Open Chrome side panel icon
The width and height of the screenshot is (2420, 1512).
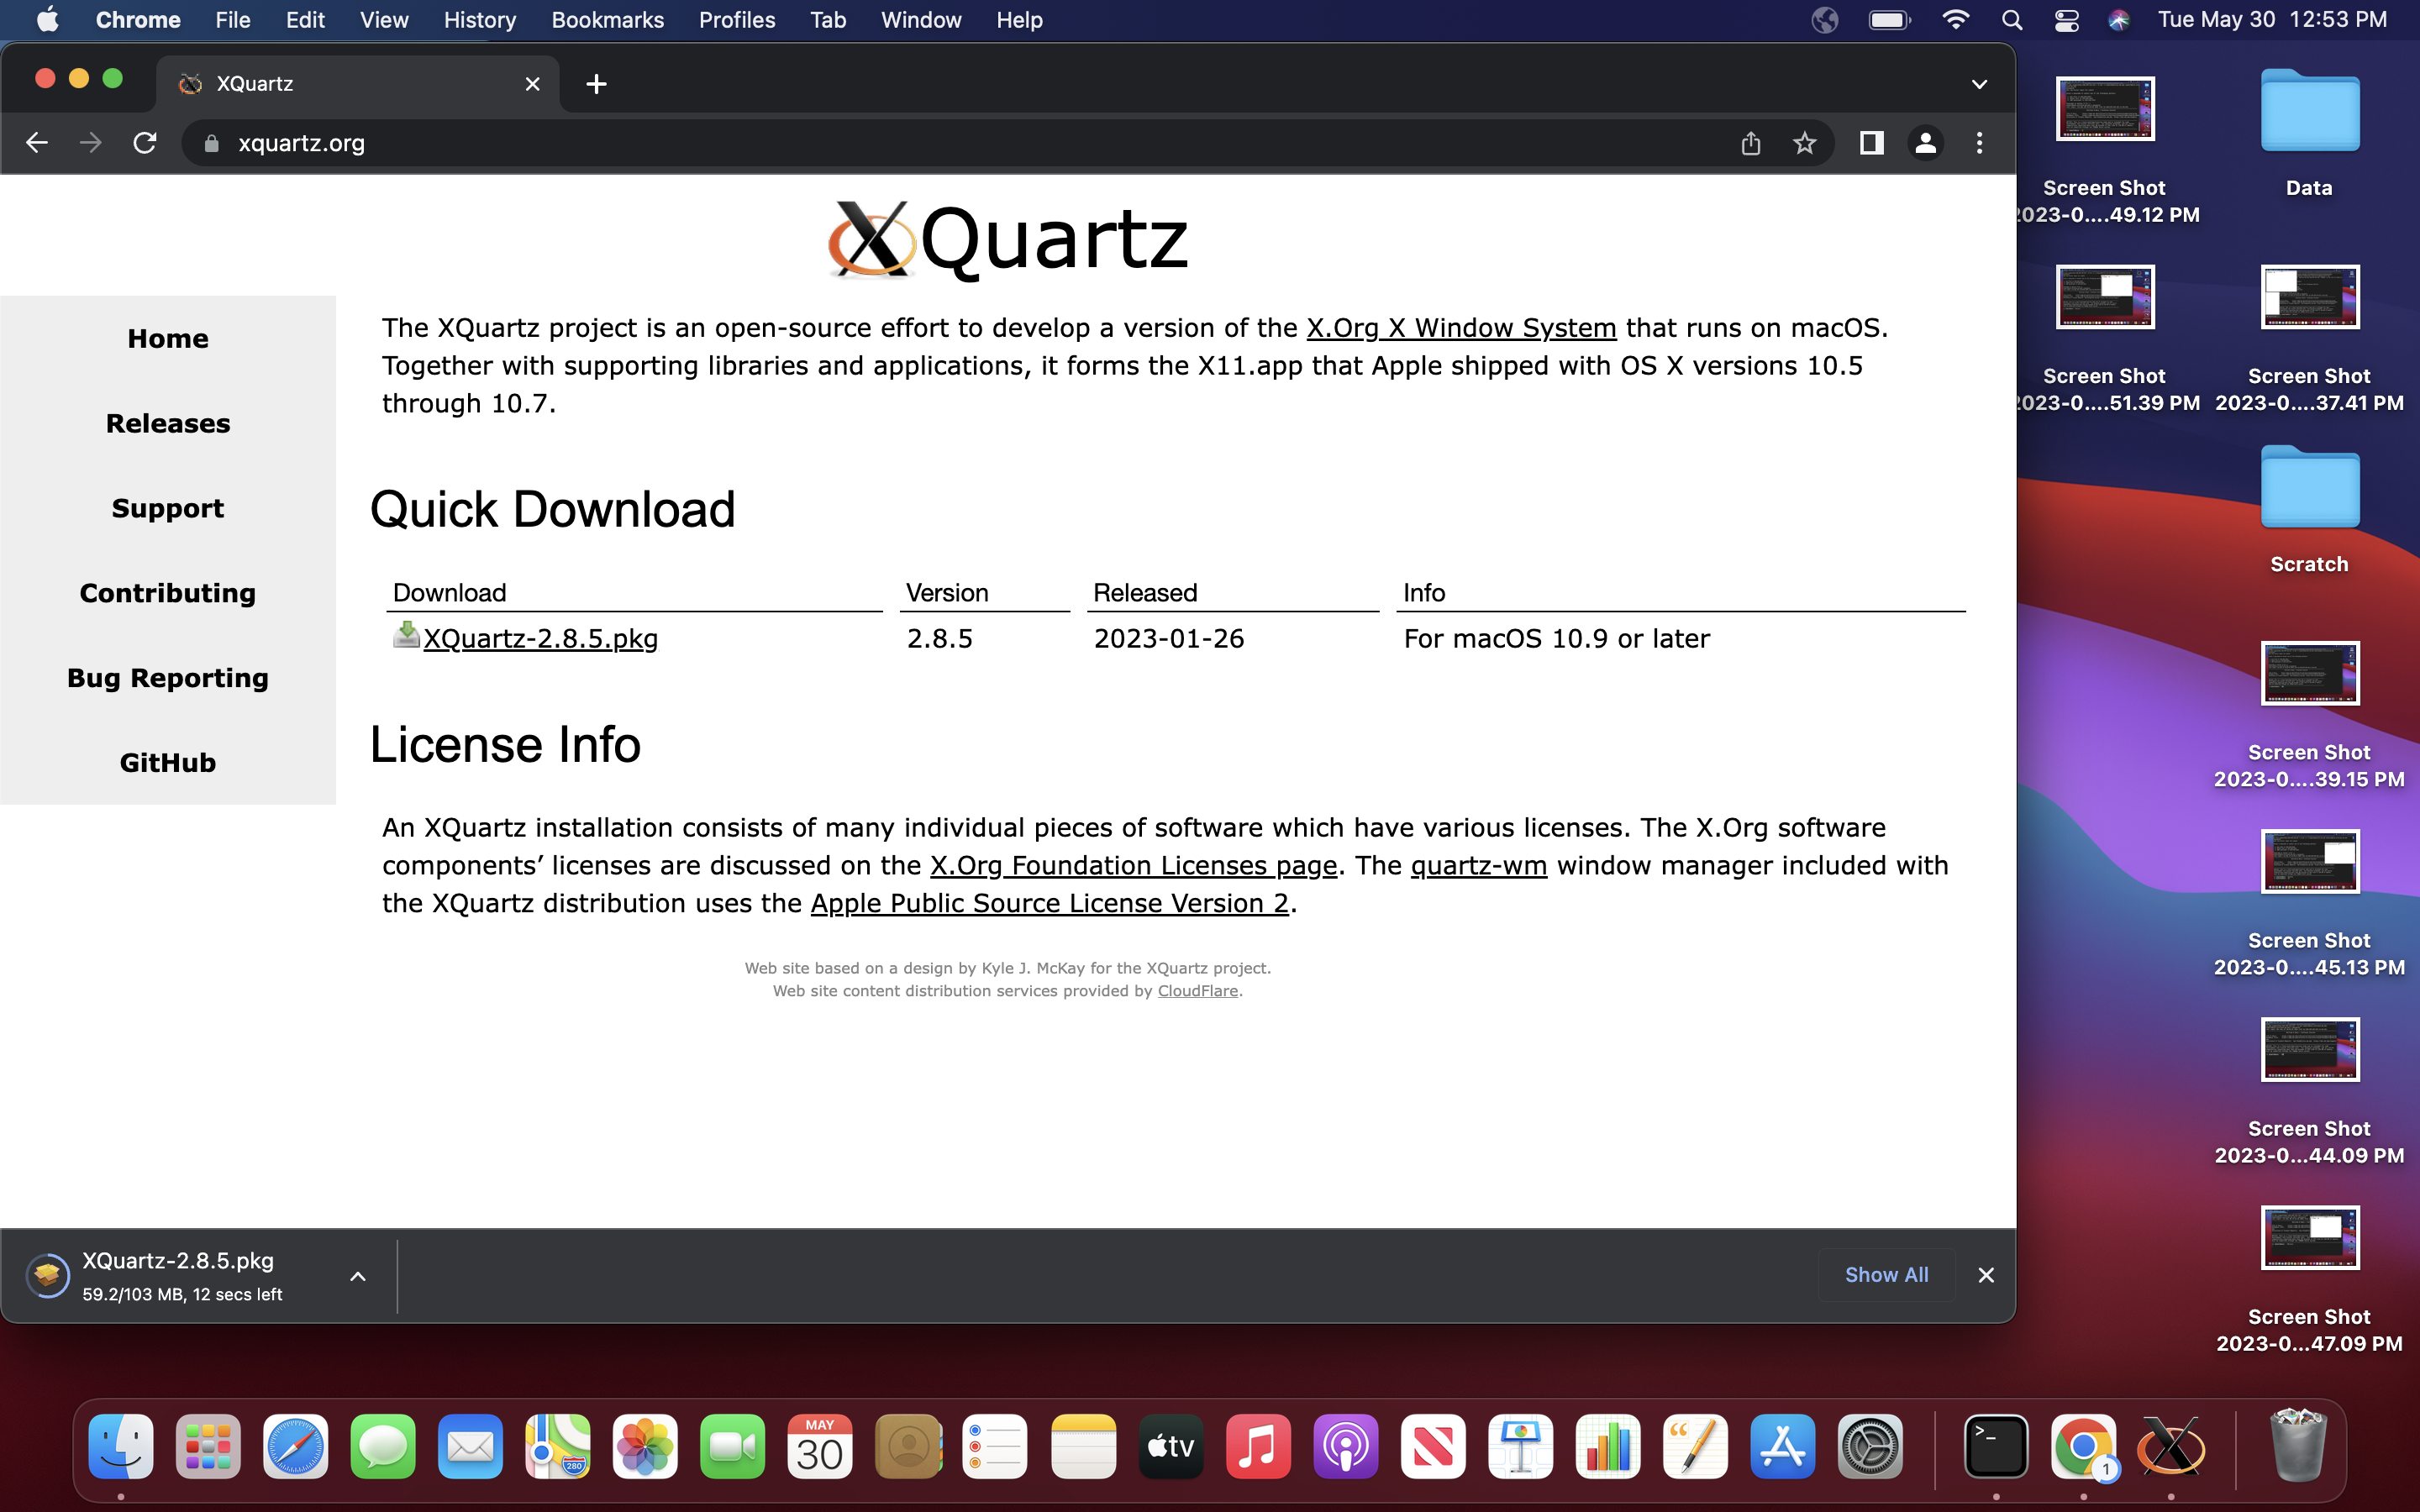click(1871, 143)
